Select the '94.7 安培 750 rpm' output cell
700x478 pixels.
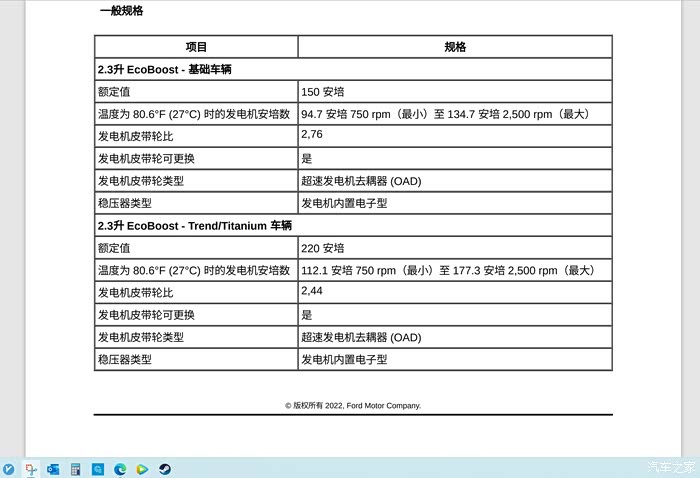(455, 114)
